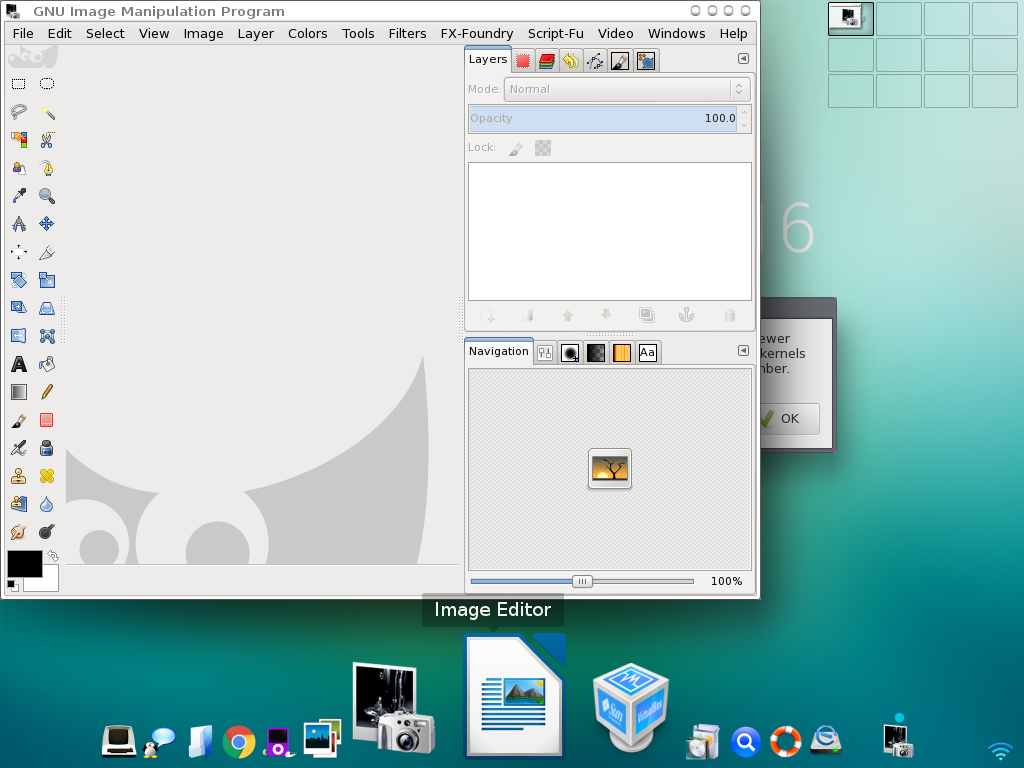Image resolution: width=1024 pixels, height=768 pixels.
Task: Switch to the Paths tab
Action: 595,61
